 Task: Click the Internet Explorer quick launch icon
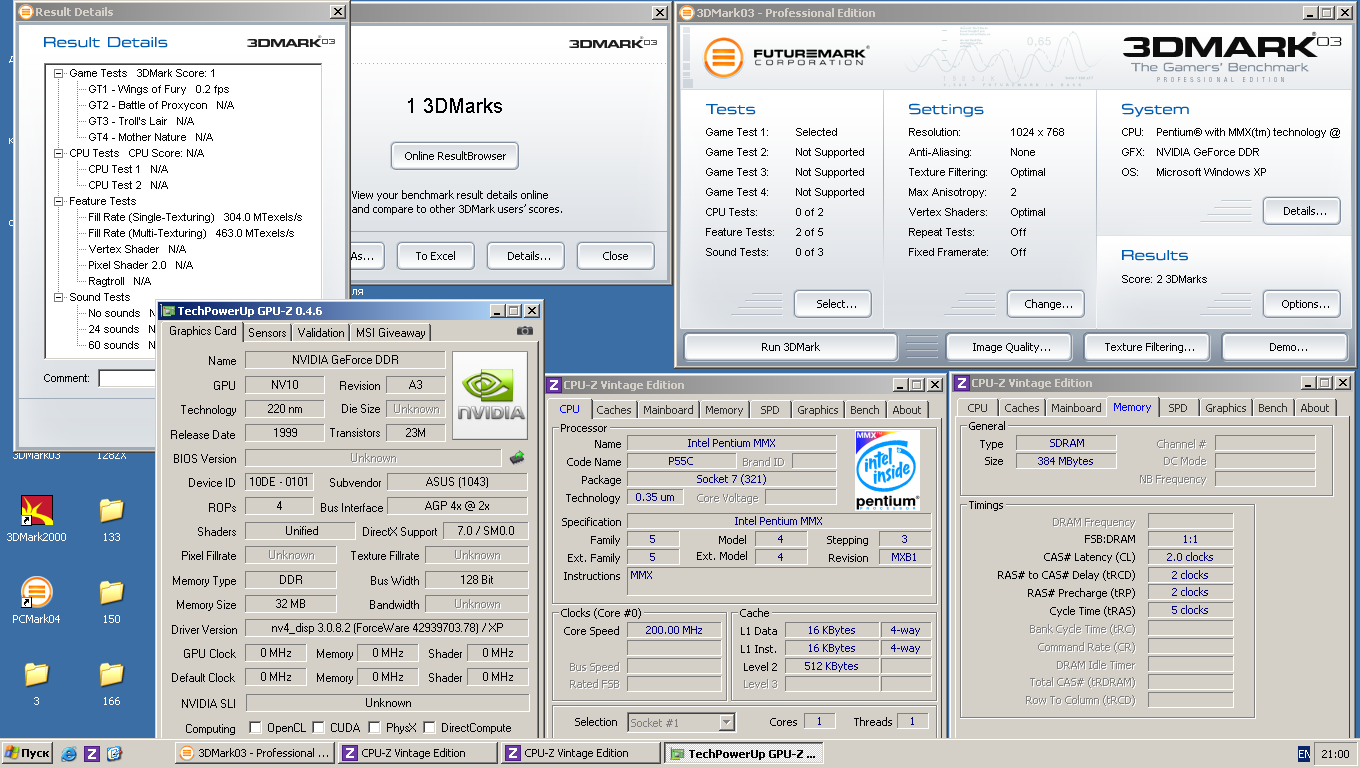tap(69, 753)
